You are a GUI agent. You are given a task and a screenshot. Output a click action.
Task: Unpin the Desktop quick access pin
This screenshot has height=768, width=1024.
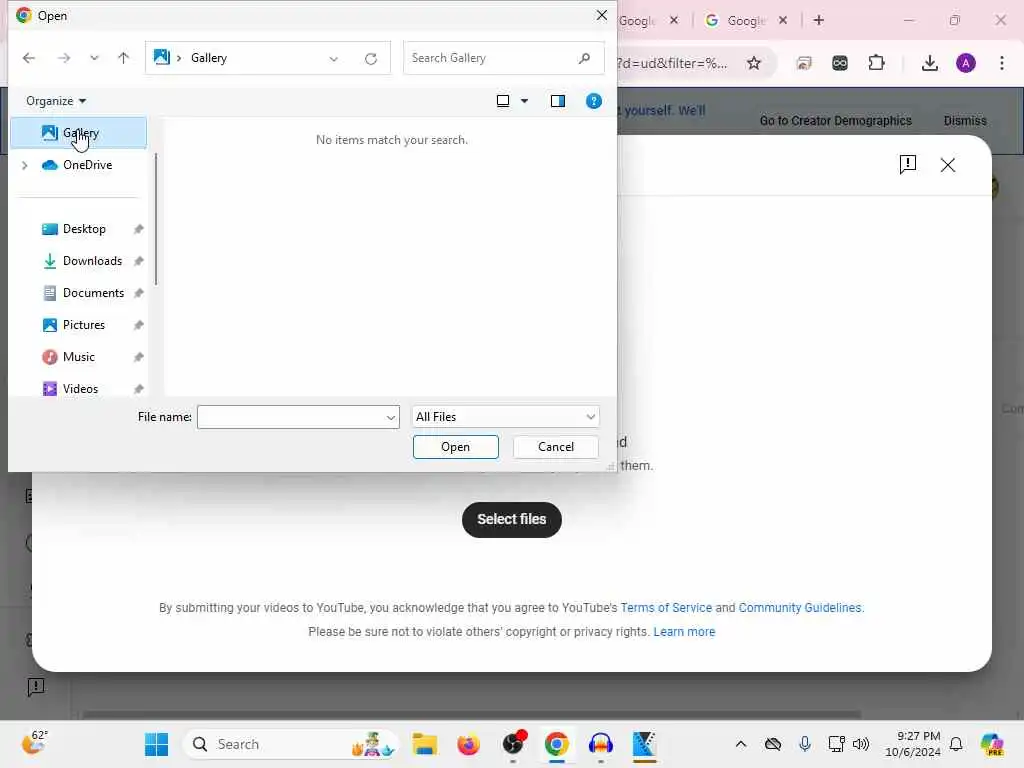click(138, 229)
